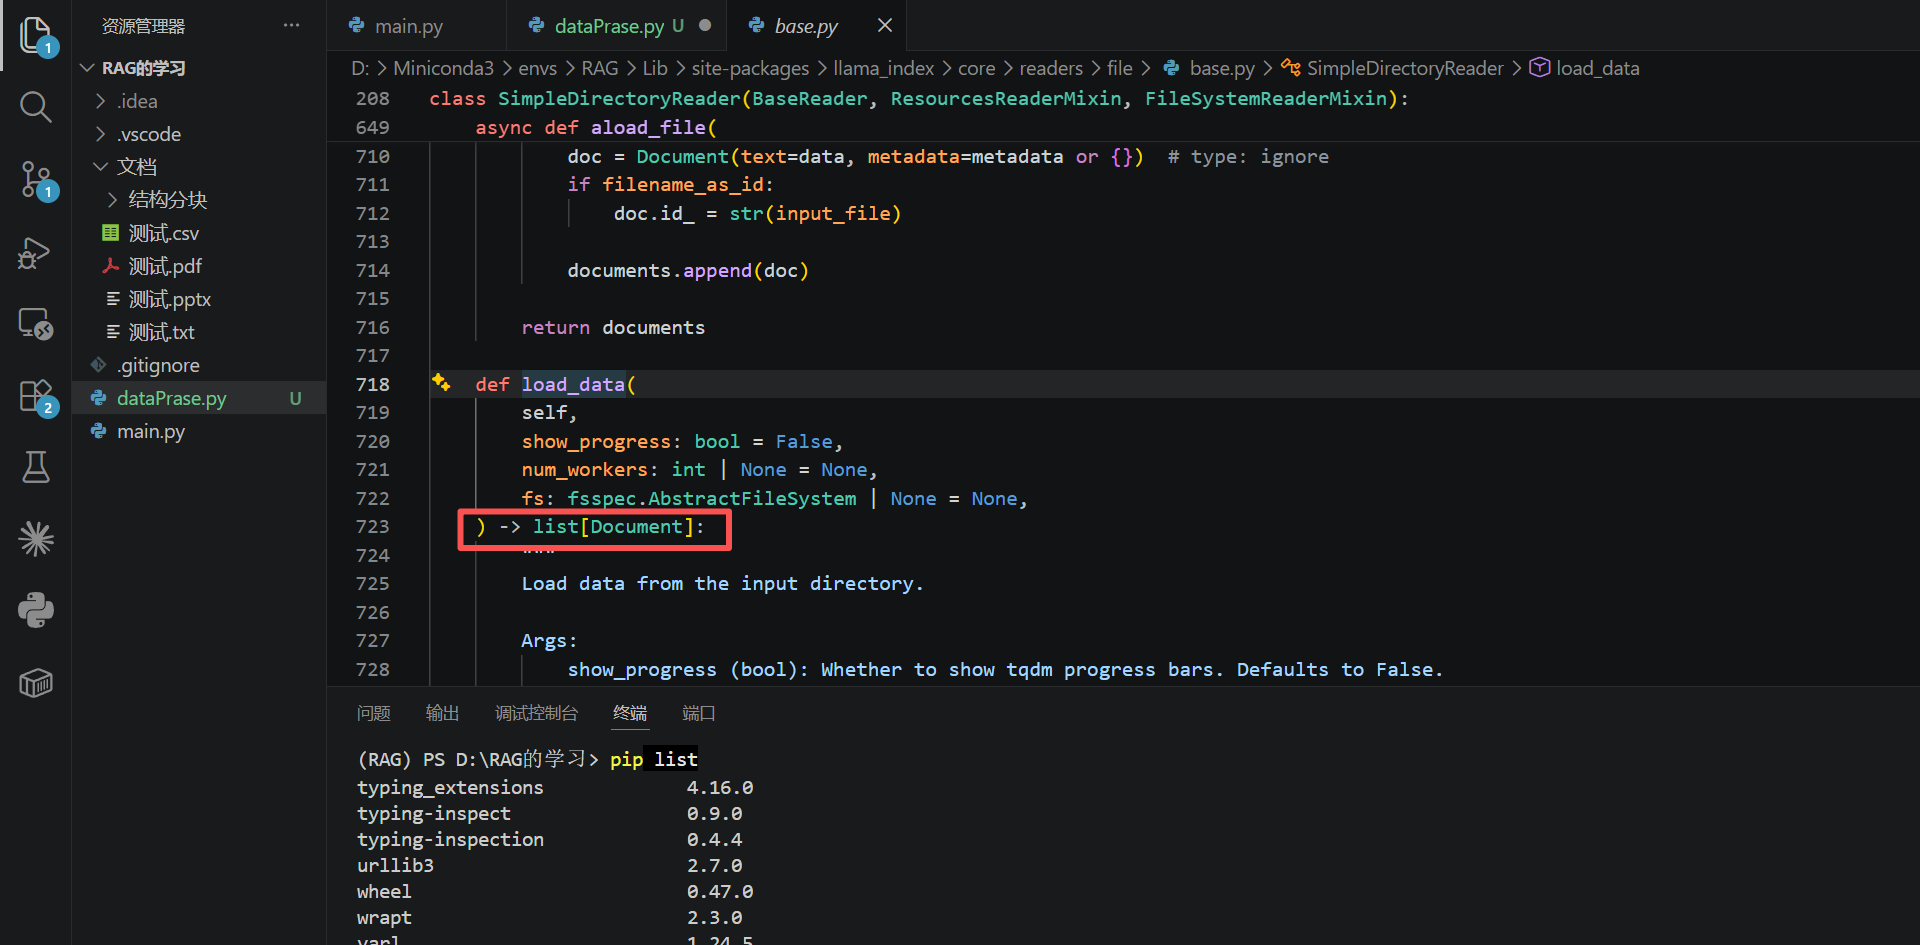The image size is (1920, 945).
Task: Close the base.py tab
Action: [884, 26]
